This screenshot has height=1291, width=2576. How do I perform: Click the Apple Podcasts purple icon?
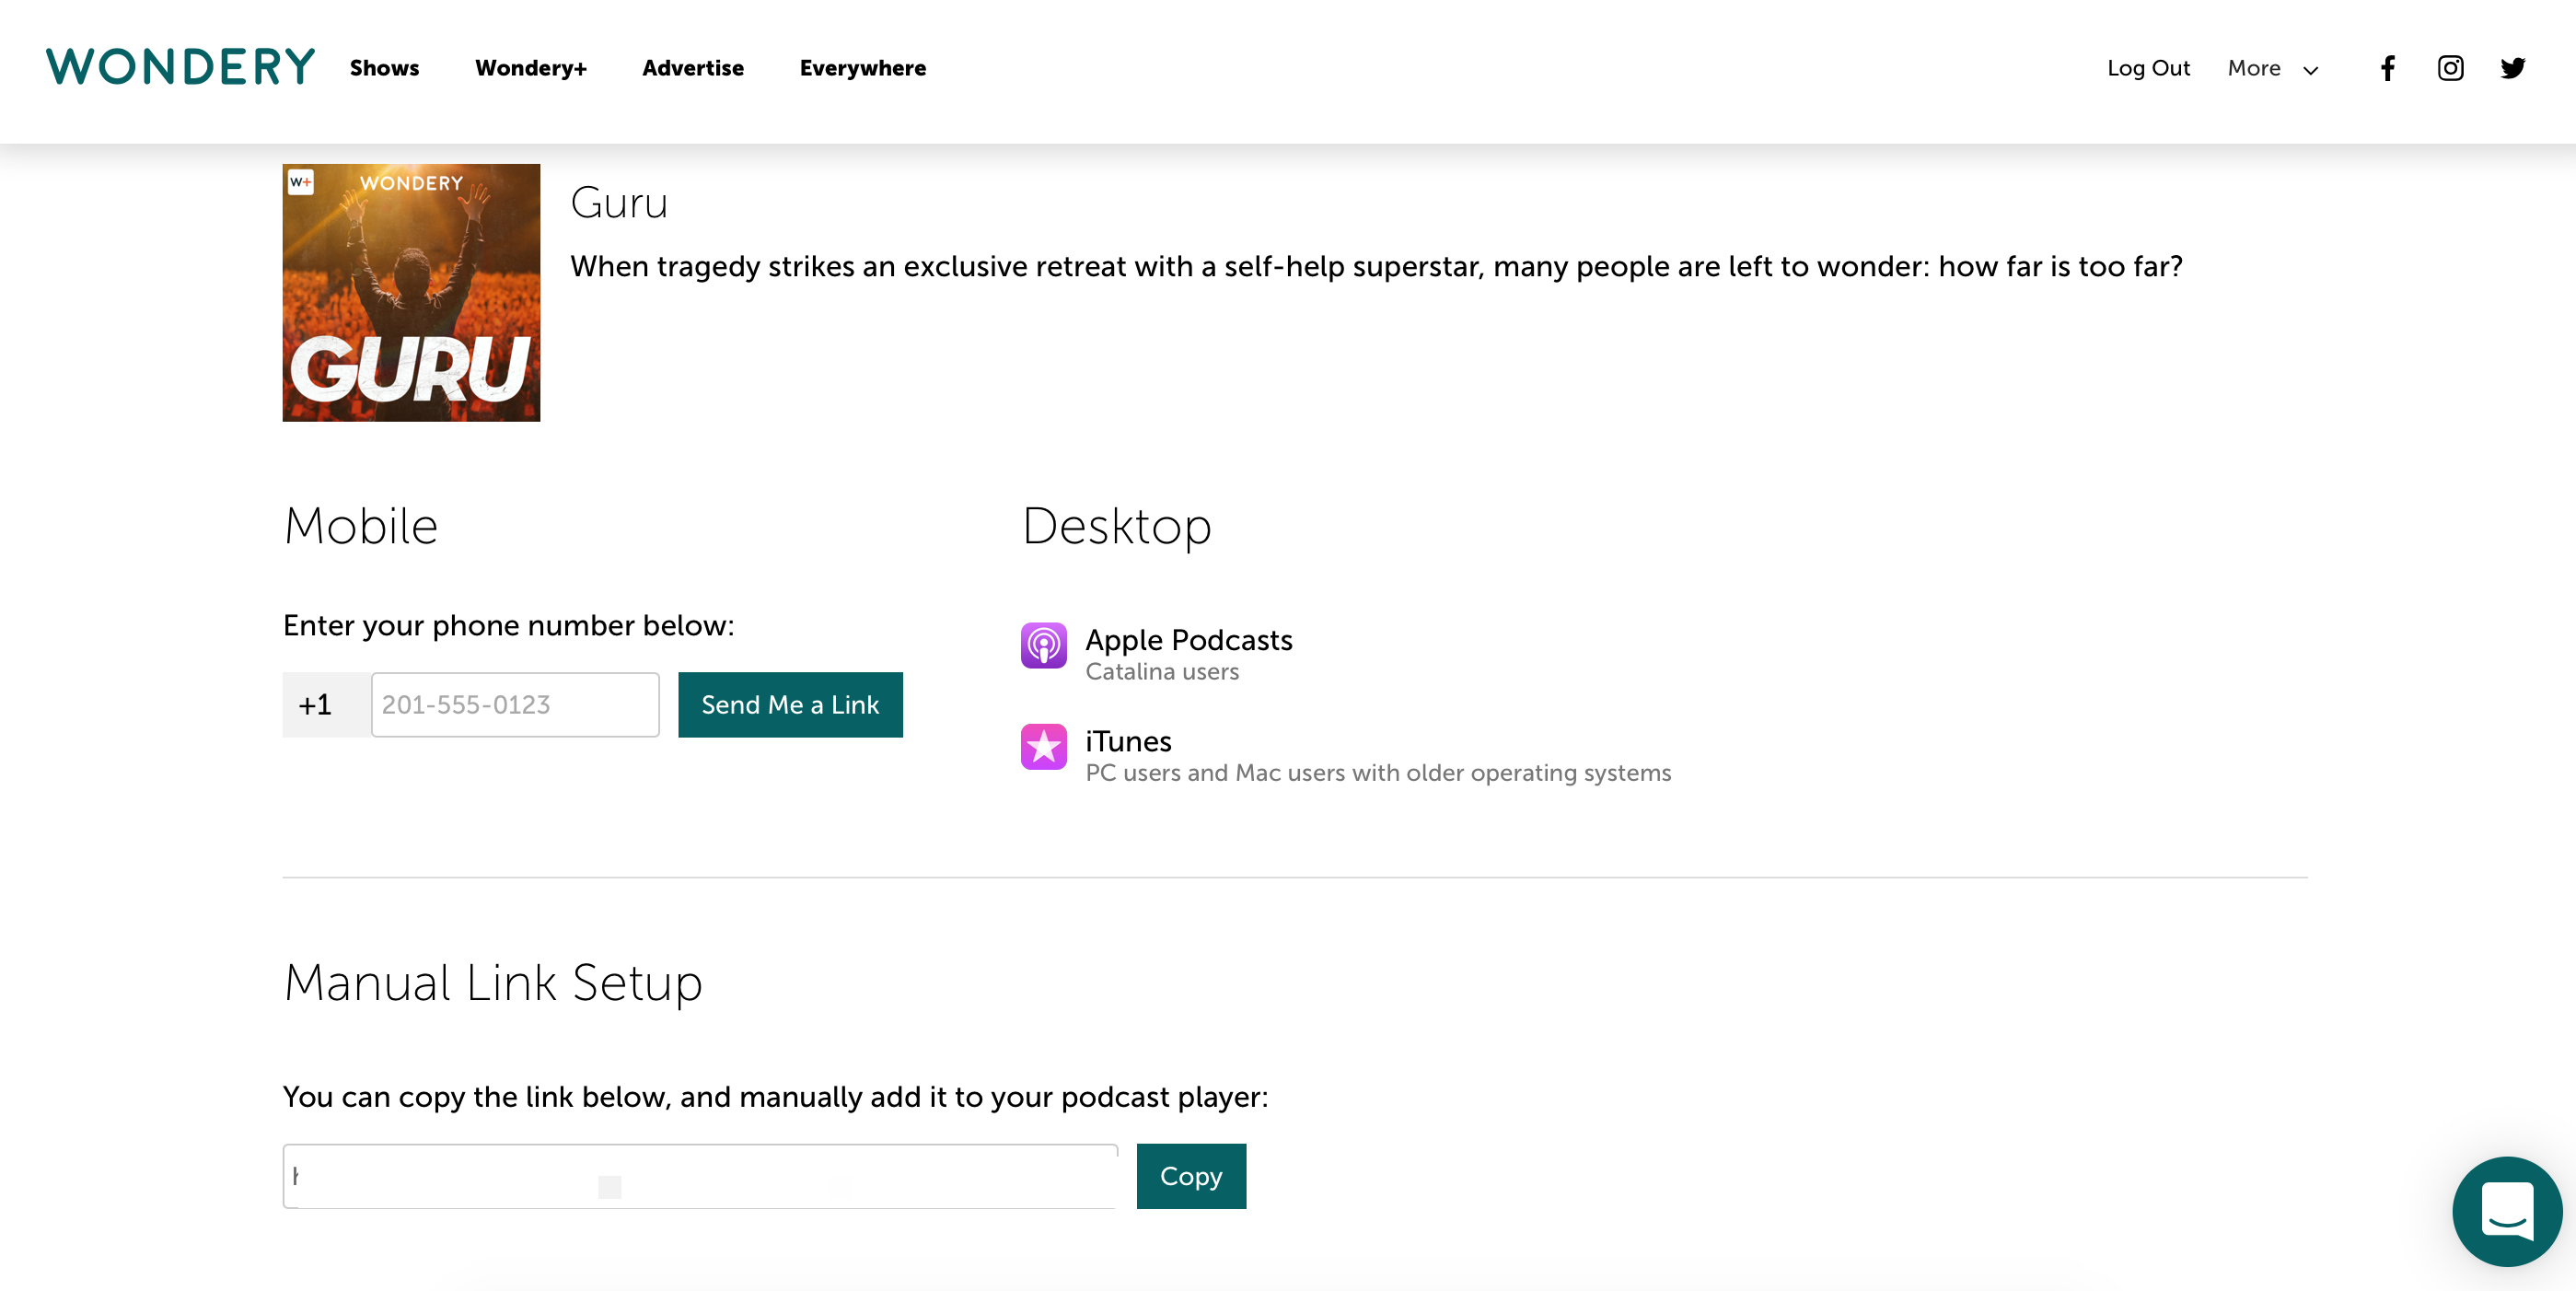1043,645
